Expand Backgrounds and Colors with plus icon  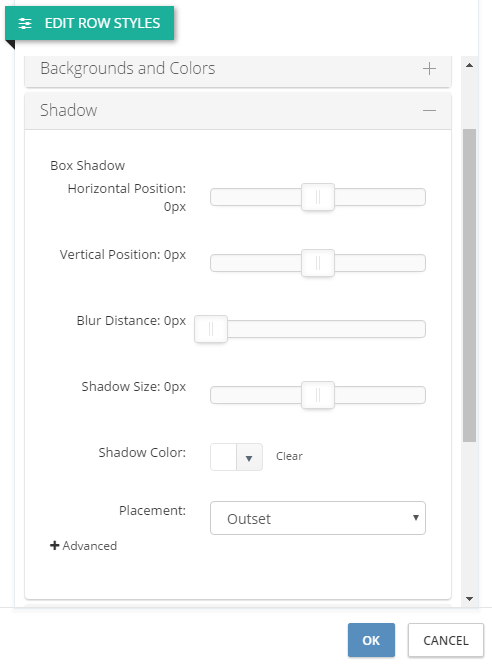[x=429, y=69]
